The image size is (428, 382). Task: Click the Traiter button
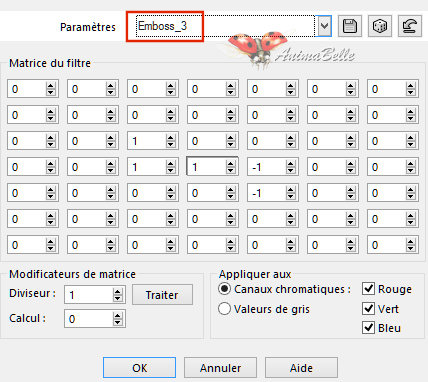162,295
